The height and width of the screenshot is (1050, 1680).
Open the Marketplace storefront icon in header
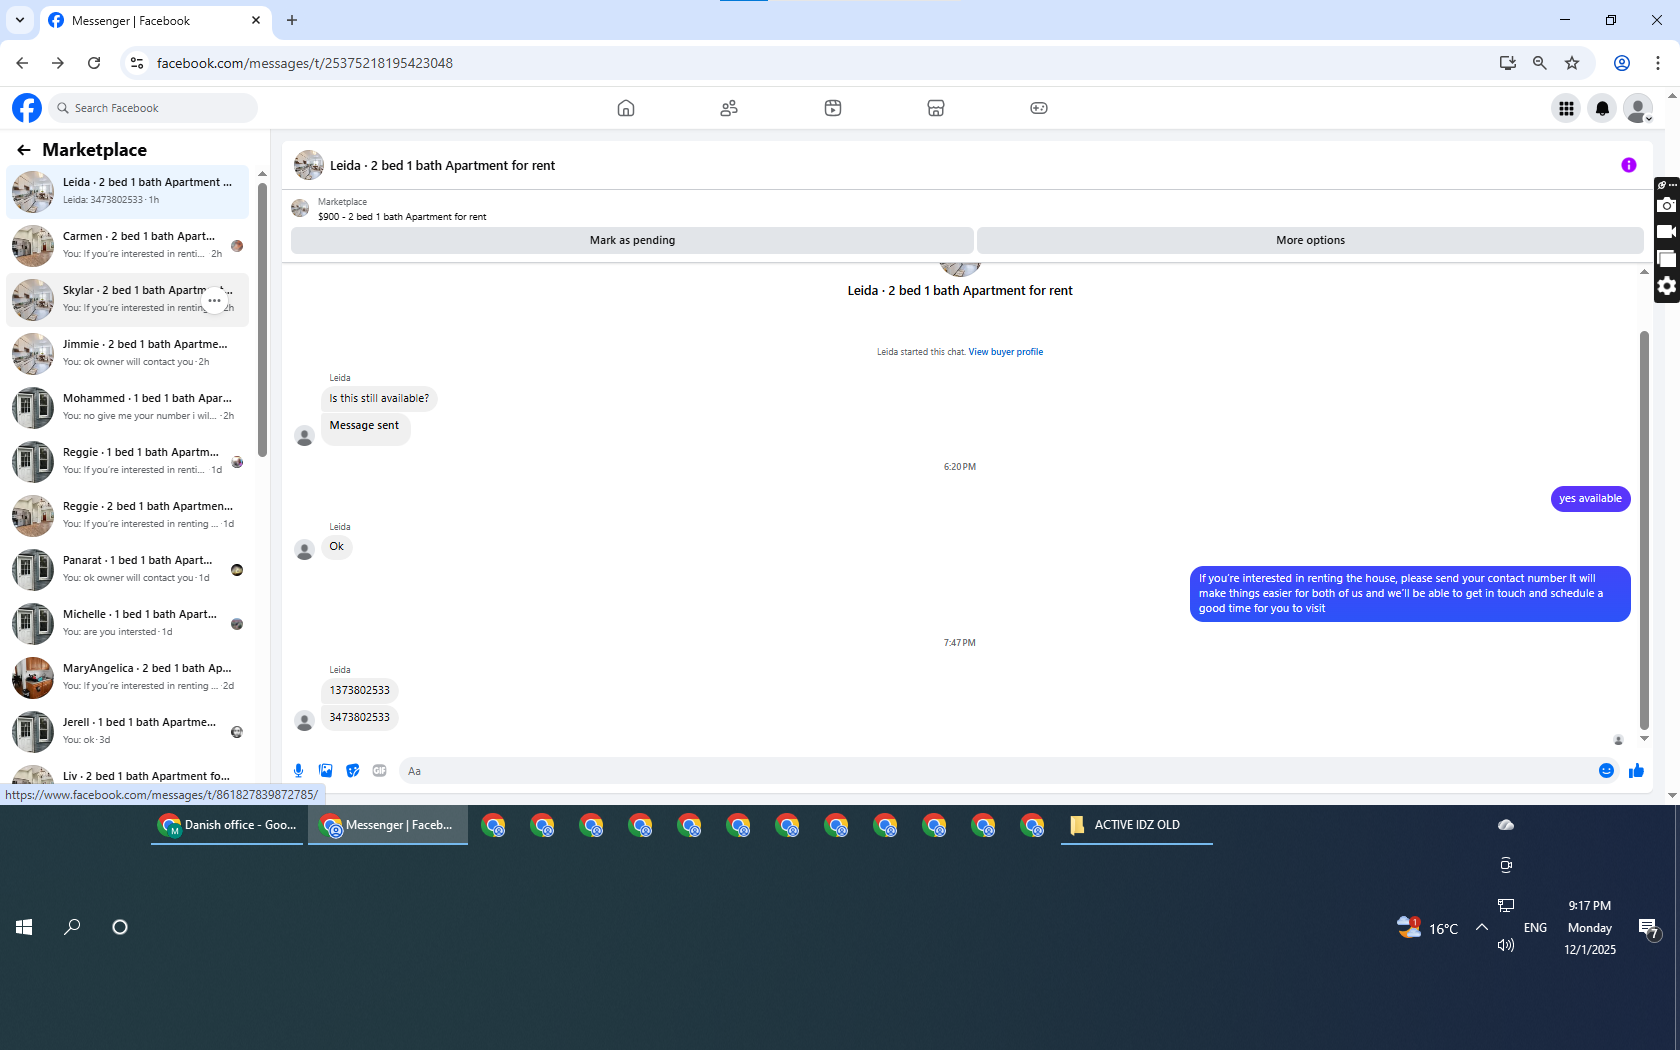point(936,108)
